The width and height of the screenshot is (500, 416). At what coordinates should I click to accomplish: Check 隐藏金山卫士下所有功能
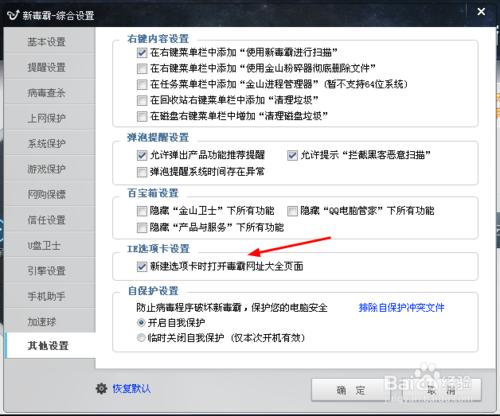[x=142, y=211]
